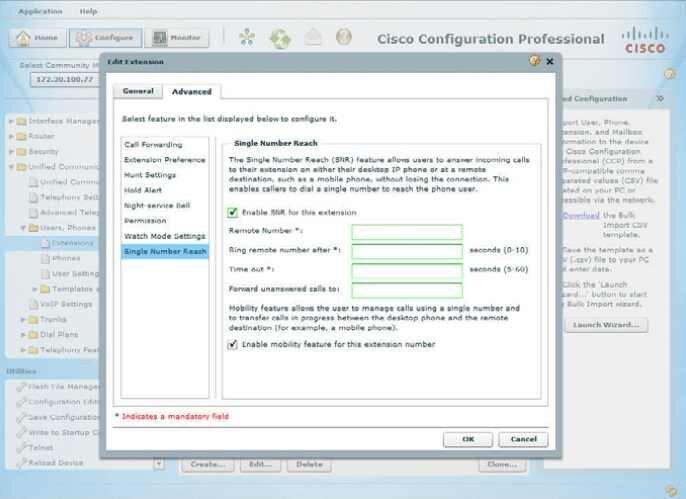Select Hunt Settings feature
The image size is (686, 499).
165,175
